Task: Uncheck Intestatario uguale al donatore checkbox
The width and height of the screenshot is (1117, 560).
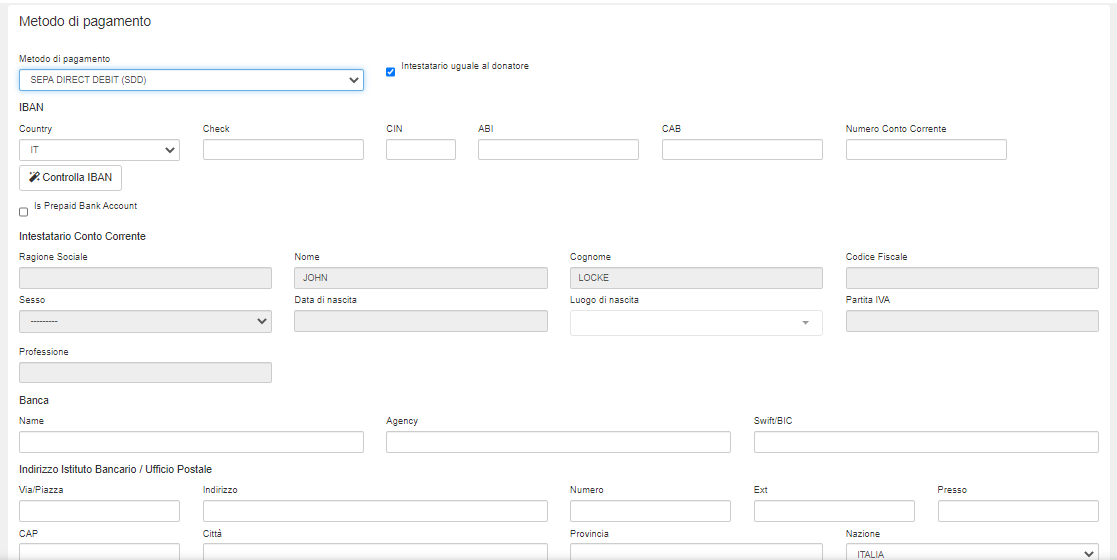Action: pyautogui.click(x=391, y=72)
